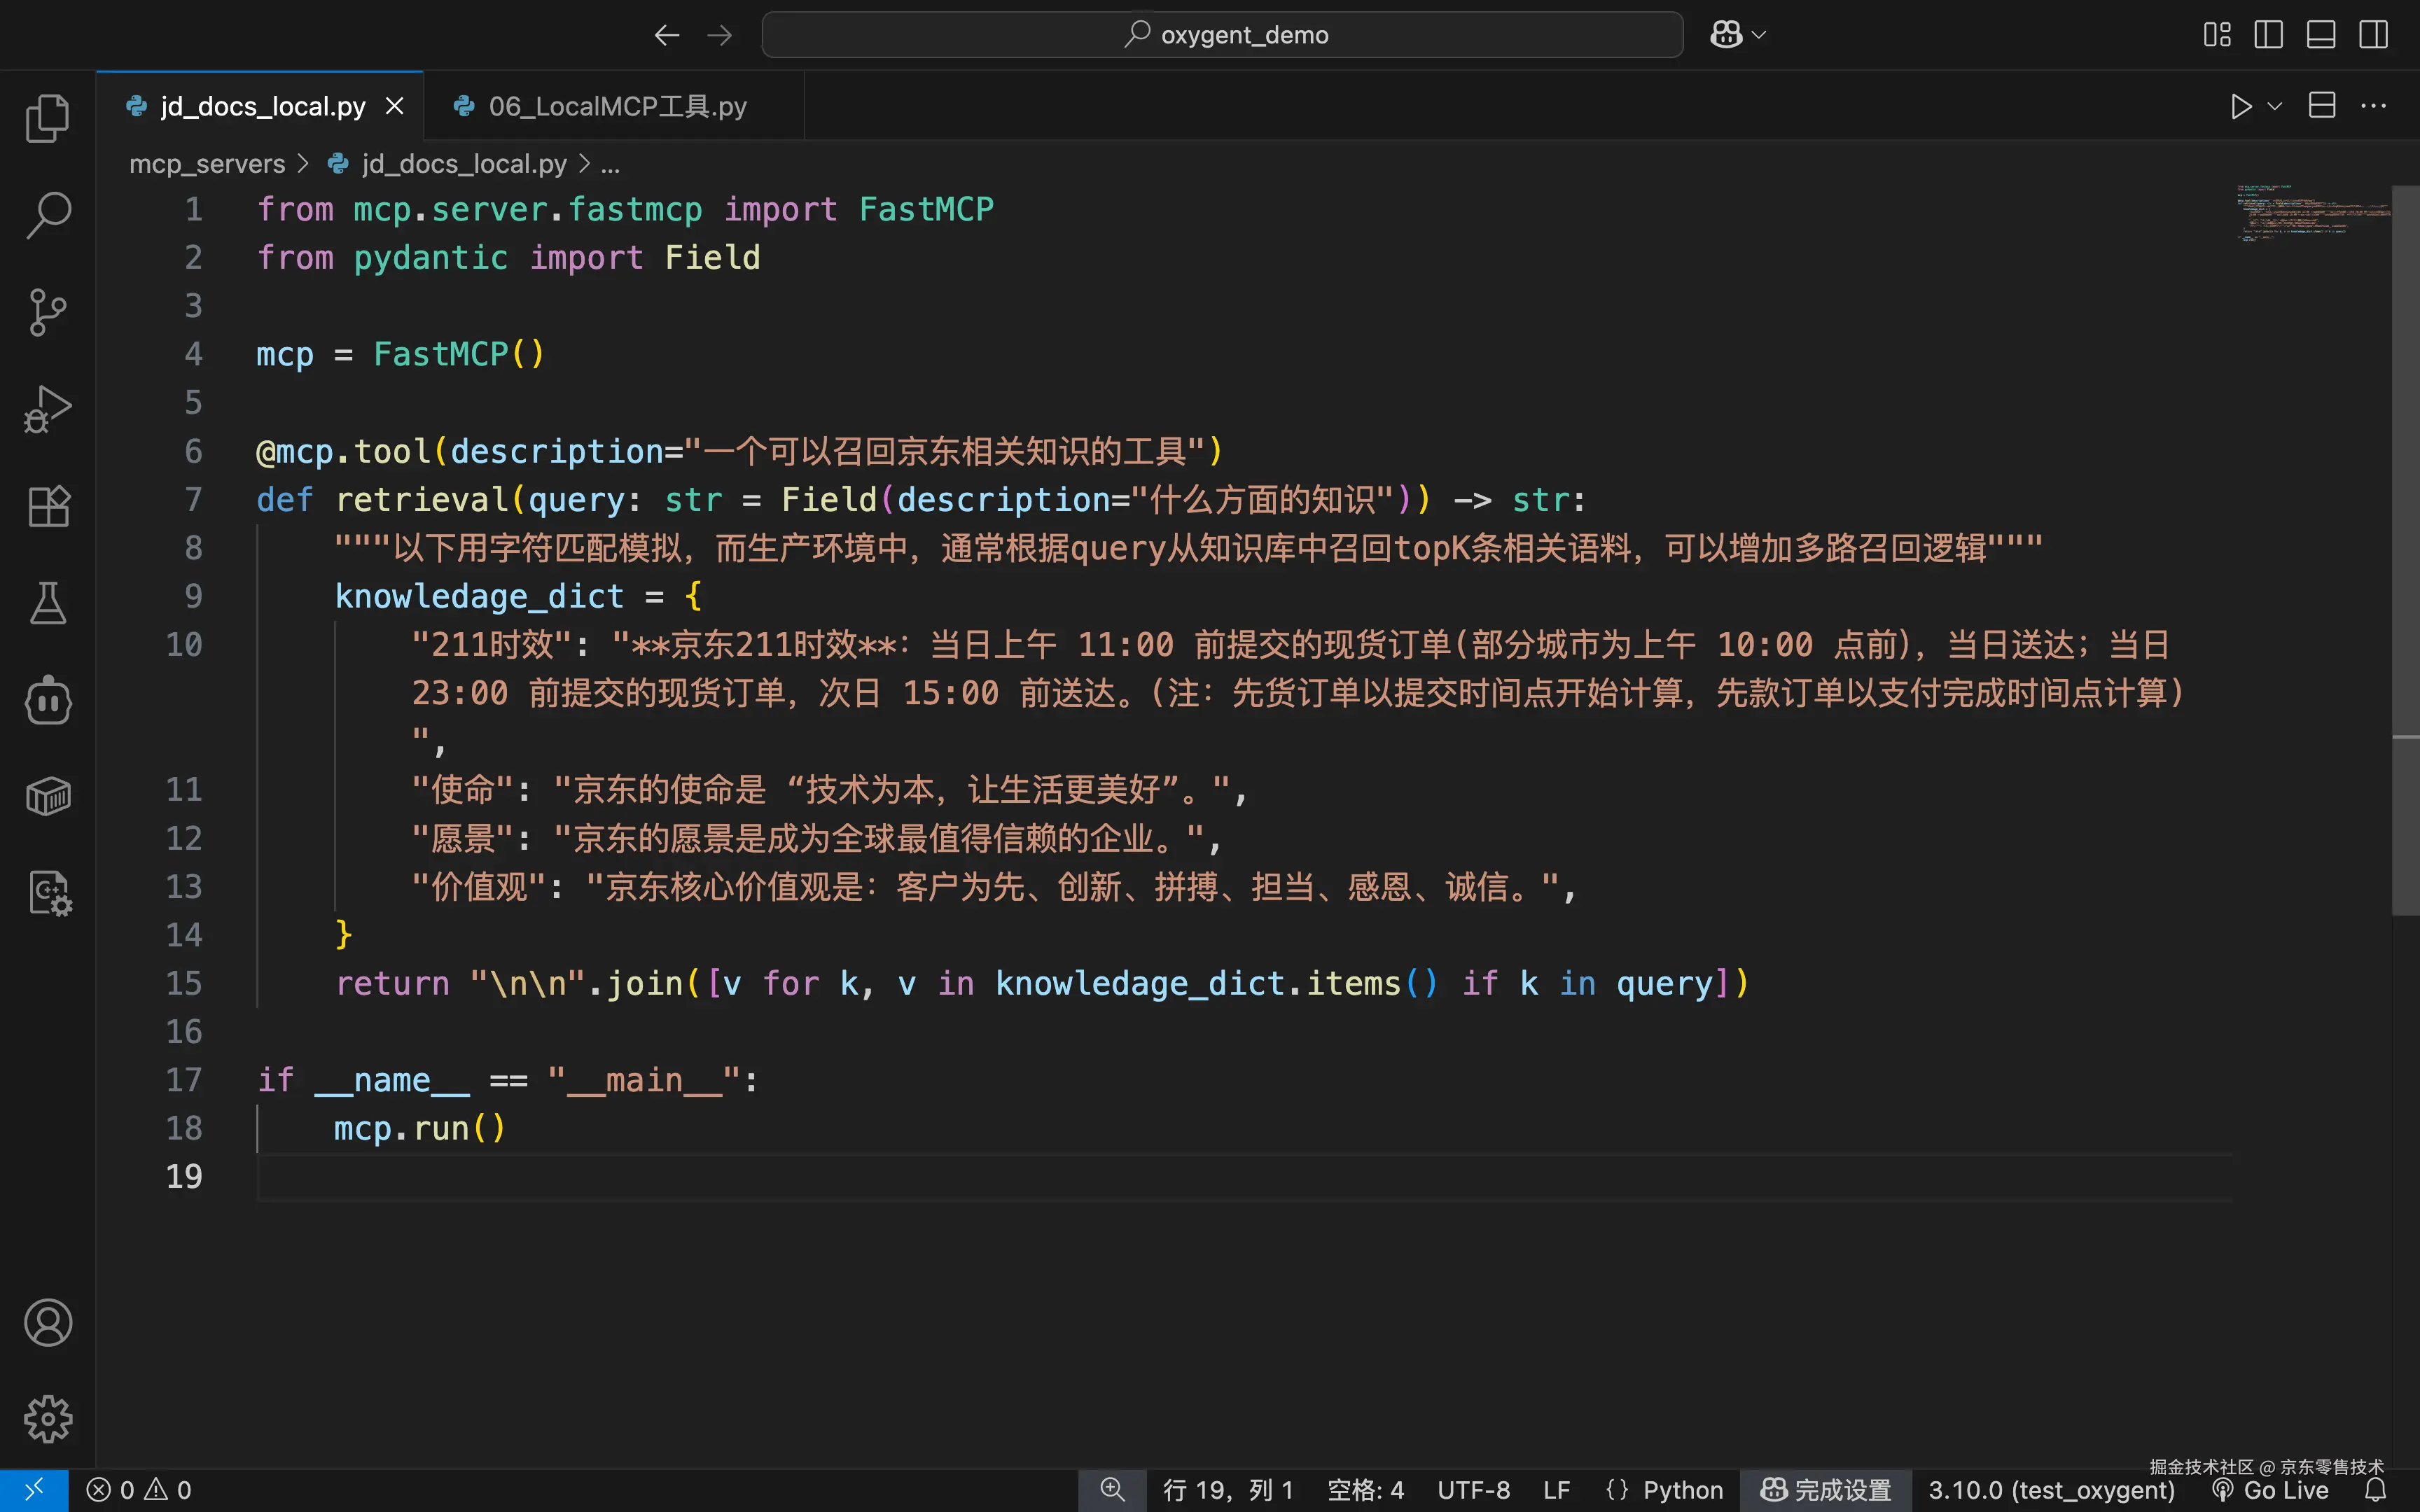Screen dimensions: 2420x1512
Task: Click mcp_servers in the breadcrumb
Action: click(207, 164)
